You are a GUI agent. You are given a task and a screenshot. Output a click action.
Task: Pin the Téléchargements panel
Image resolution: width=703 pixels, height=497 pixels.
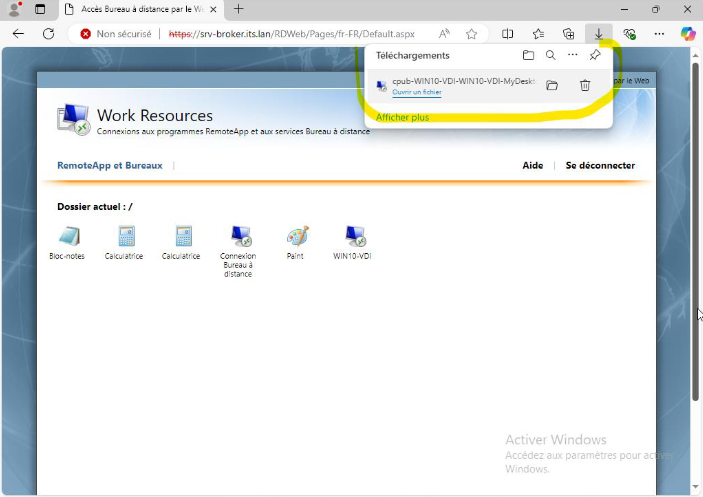coord(595,55)
